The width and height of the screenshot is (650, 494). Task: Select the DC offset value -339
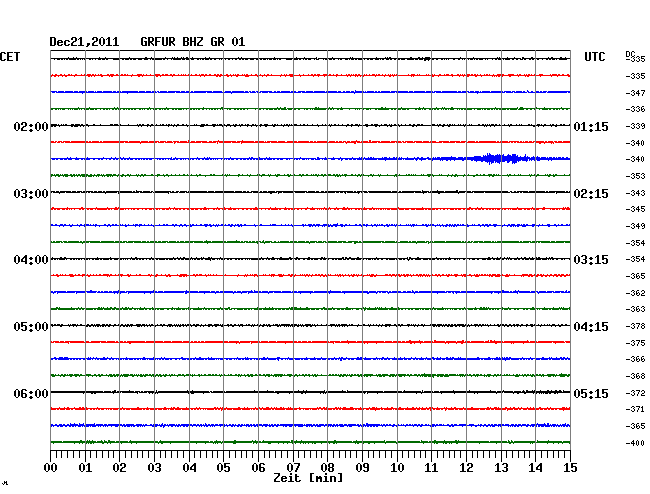(x=635, y=126)
